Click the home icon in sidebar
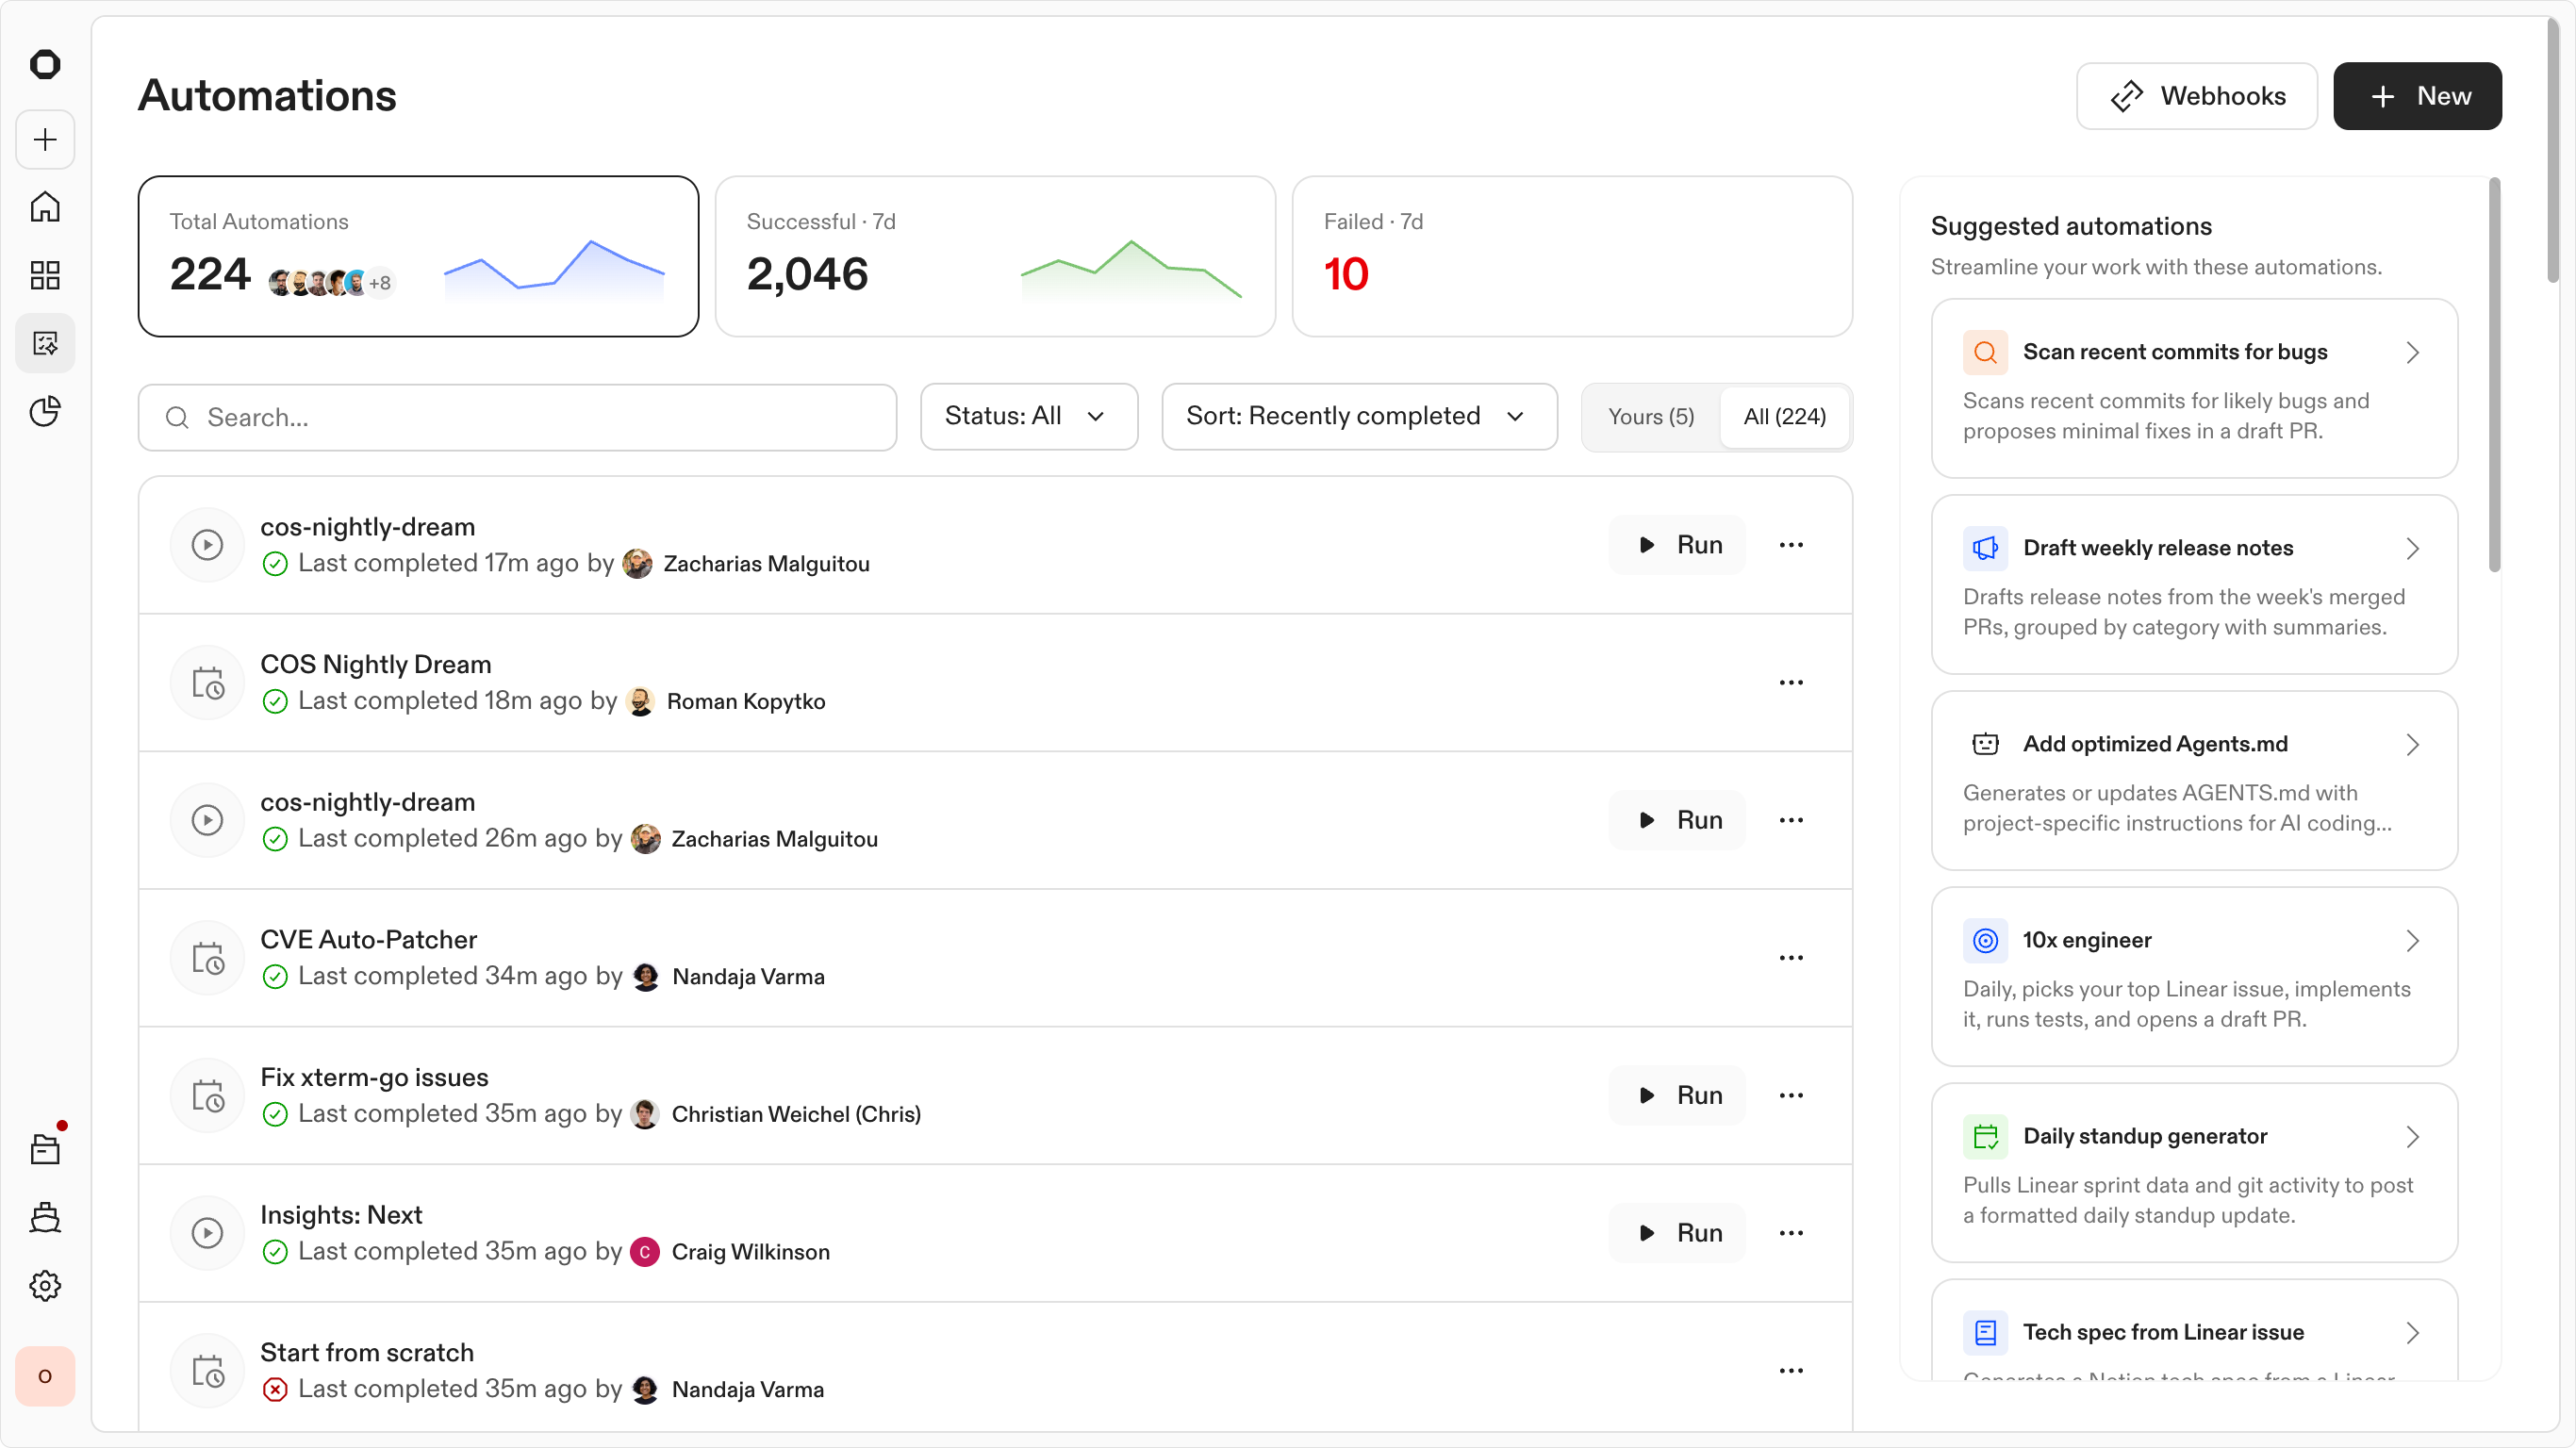 point(45,207)
